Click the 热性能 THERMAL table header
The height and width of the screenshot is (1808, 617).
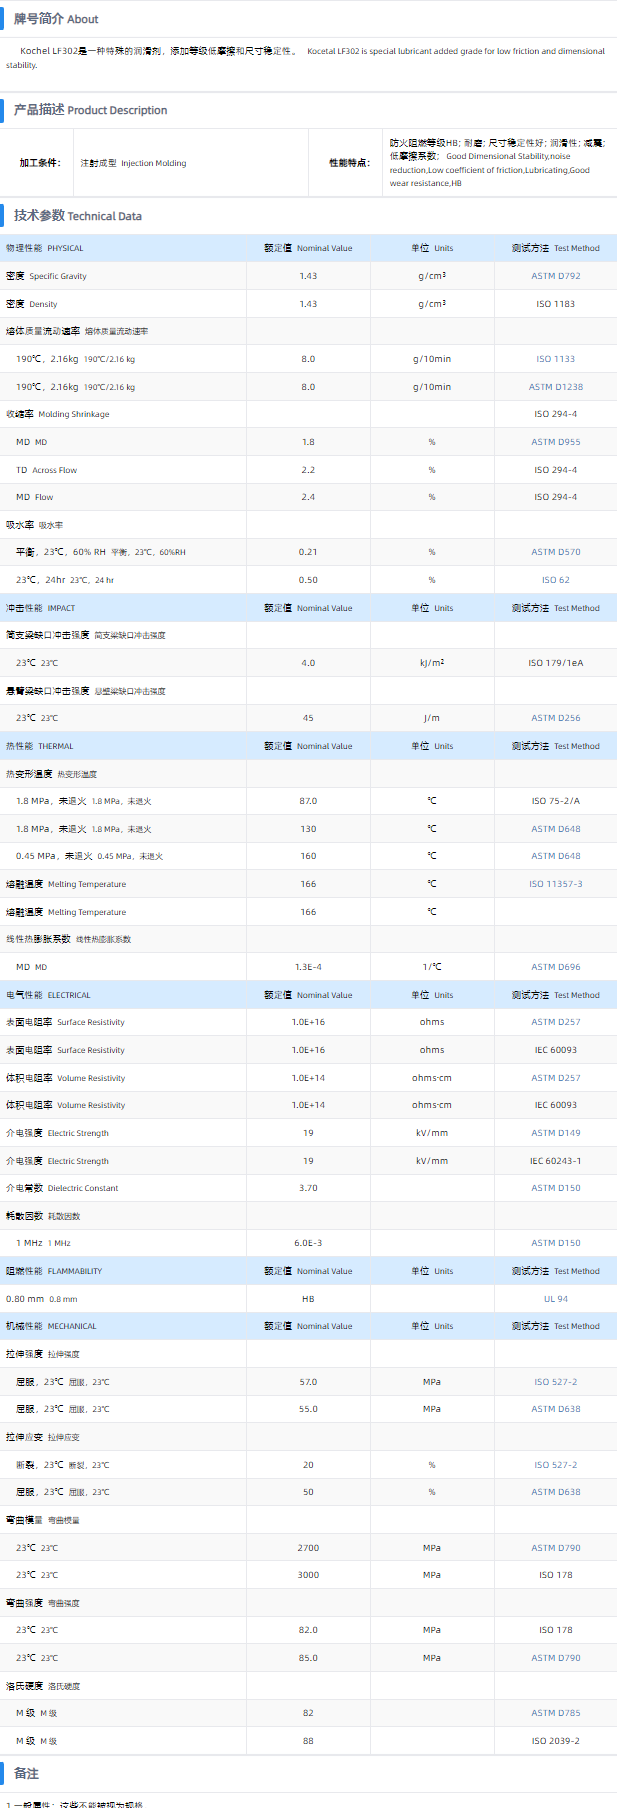pyautogui.click(x=40, y=746)
